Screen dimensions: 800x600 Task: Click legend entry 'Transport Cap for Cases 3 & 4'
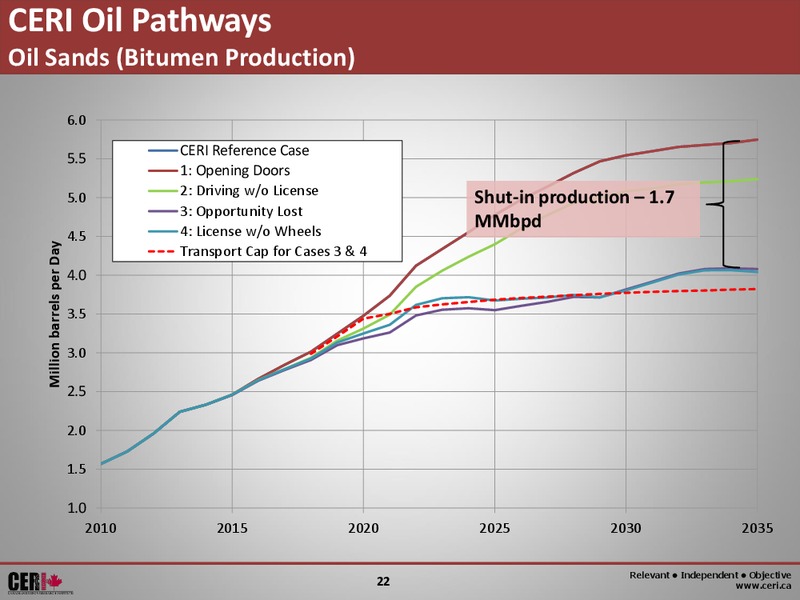(273, 252)
